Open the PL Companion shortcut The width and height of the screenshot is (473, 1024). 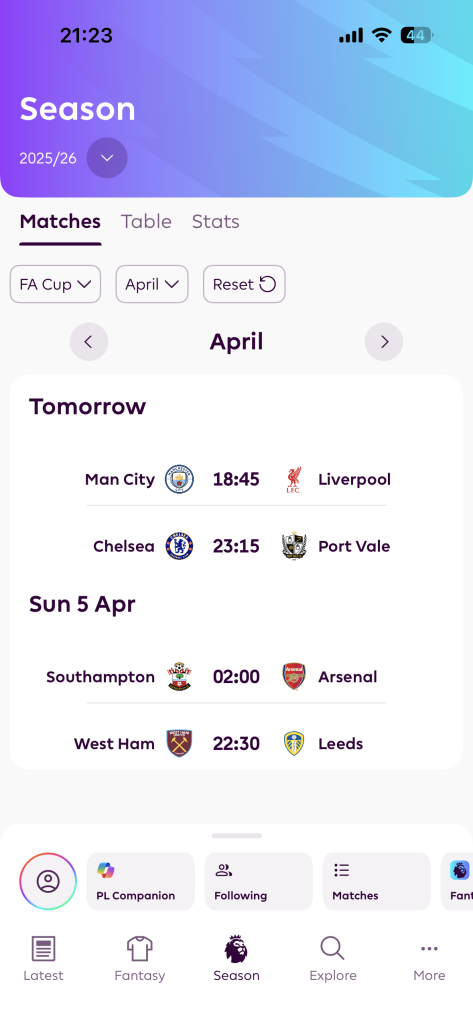click(x=141, y=881)
